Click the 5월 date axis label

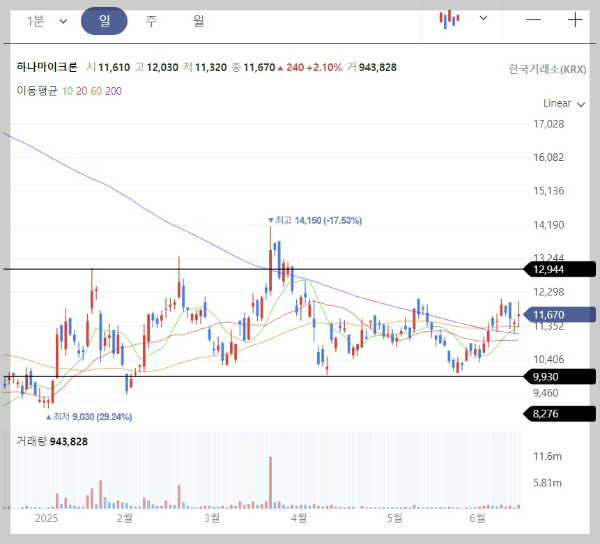(395, 518)
